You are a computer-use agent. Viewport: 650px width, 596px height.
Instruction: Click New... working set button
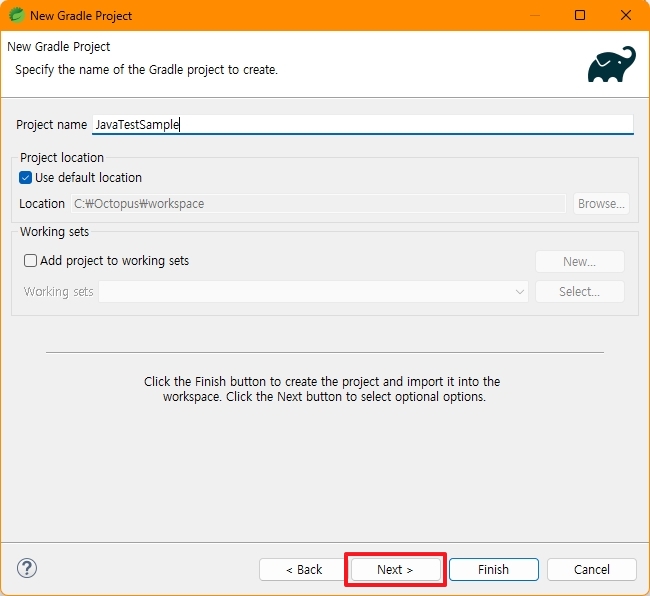[580, 262]
